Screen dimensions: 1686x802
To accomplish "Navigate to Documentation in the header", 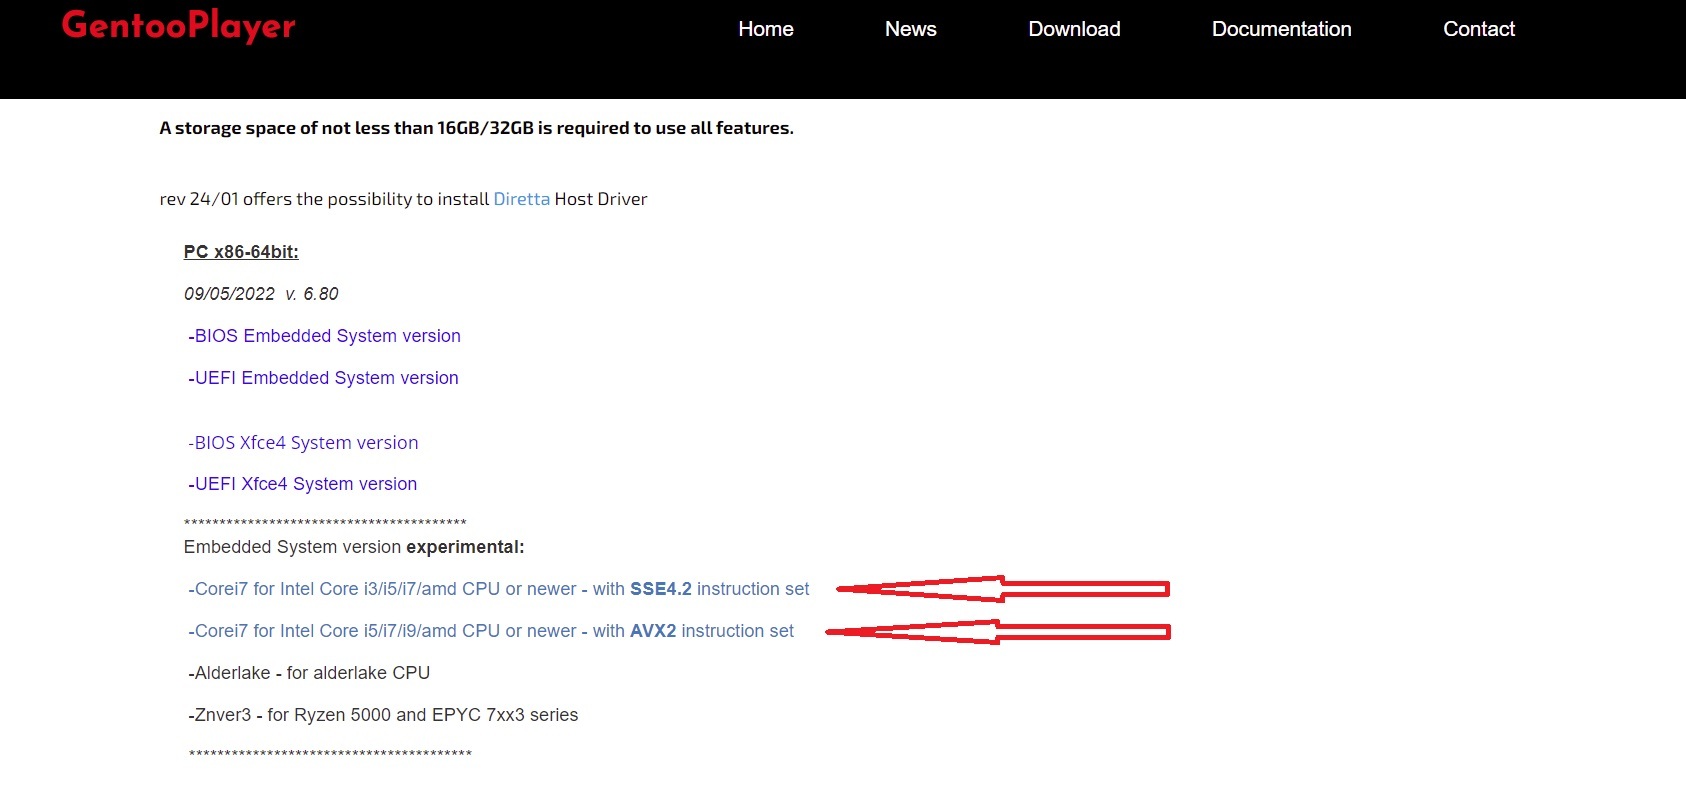I will [1281, 29].
